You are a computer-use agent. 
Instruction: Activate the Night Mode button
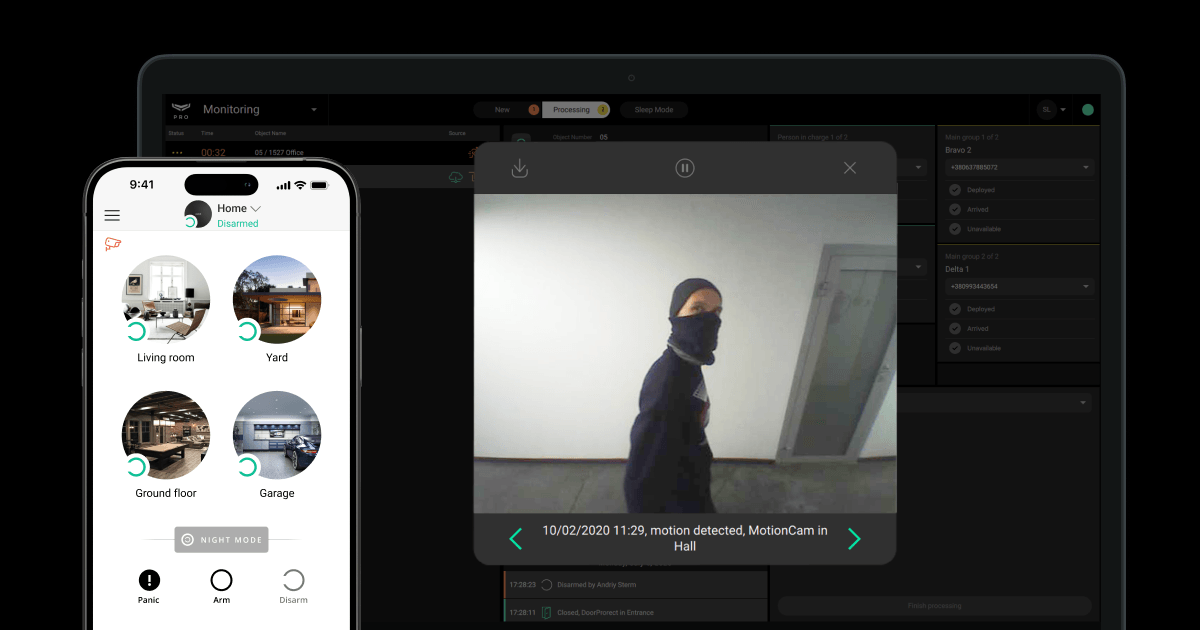point(221,540)
